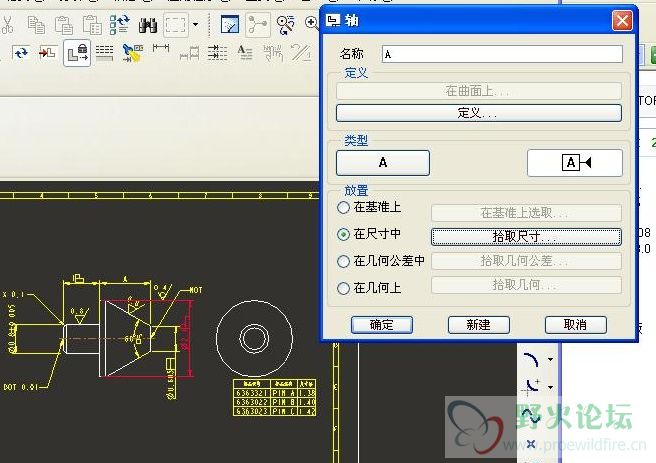Select the fillet corner tool
The height and width of the screenshot is (463, 656).
[x=530, y=386]
